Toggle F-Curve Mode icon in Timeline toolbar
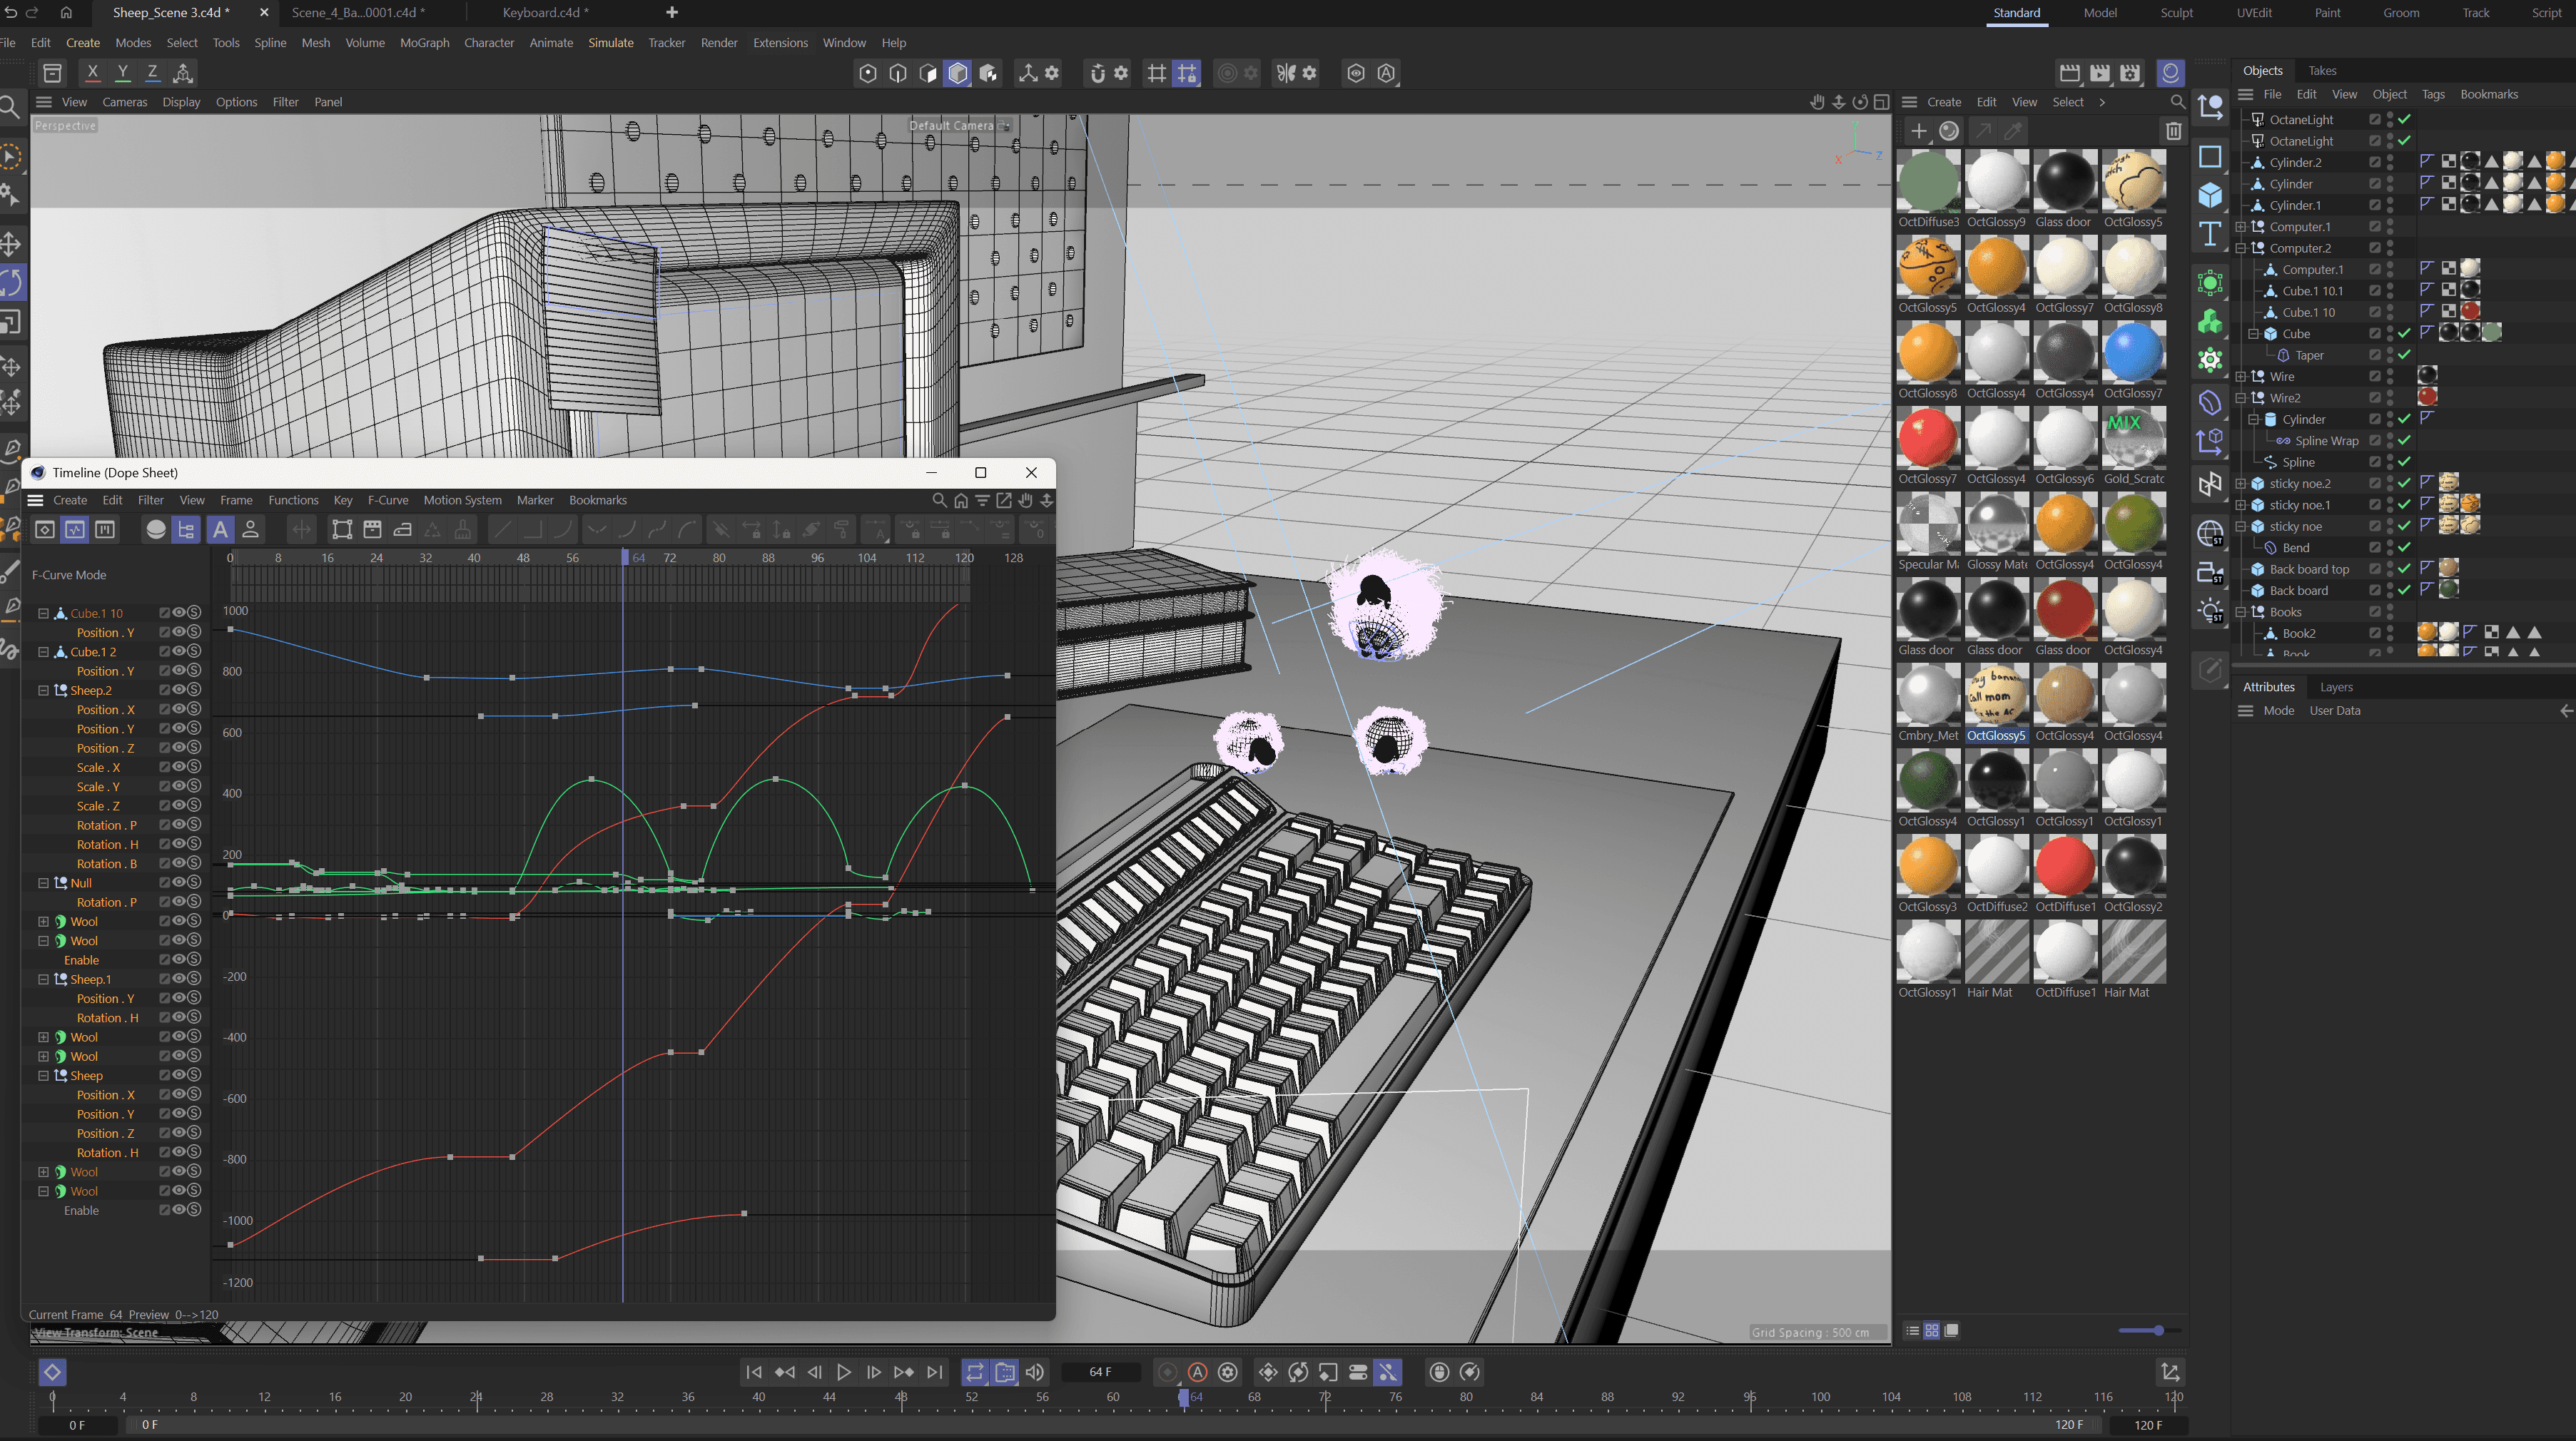Screen dimensions: 2576x1441 75,530
